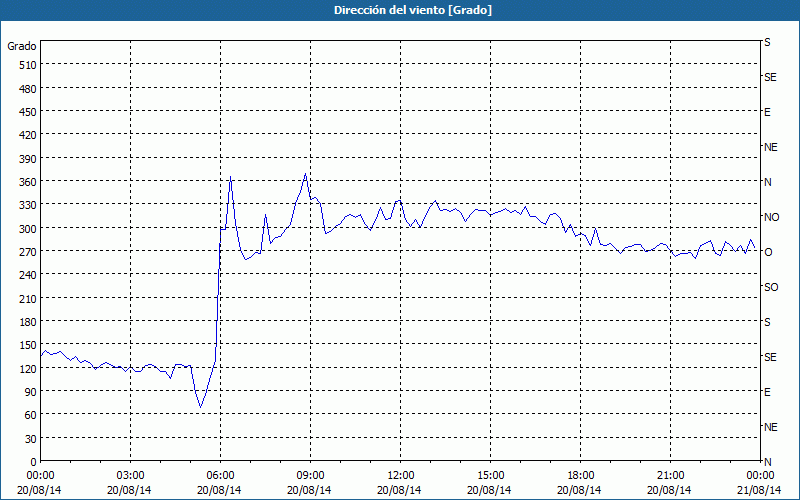
Task: Click the 150 degree axis label
Action: (29, 345)
